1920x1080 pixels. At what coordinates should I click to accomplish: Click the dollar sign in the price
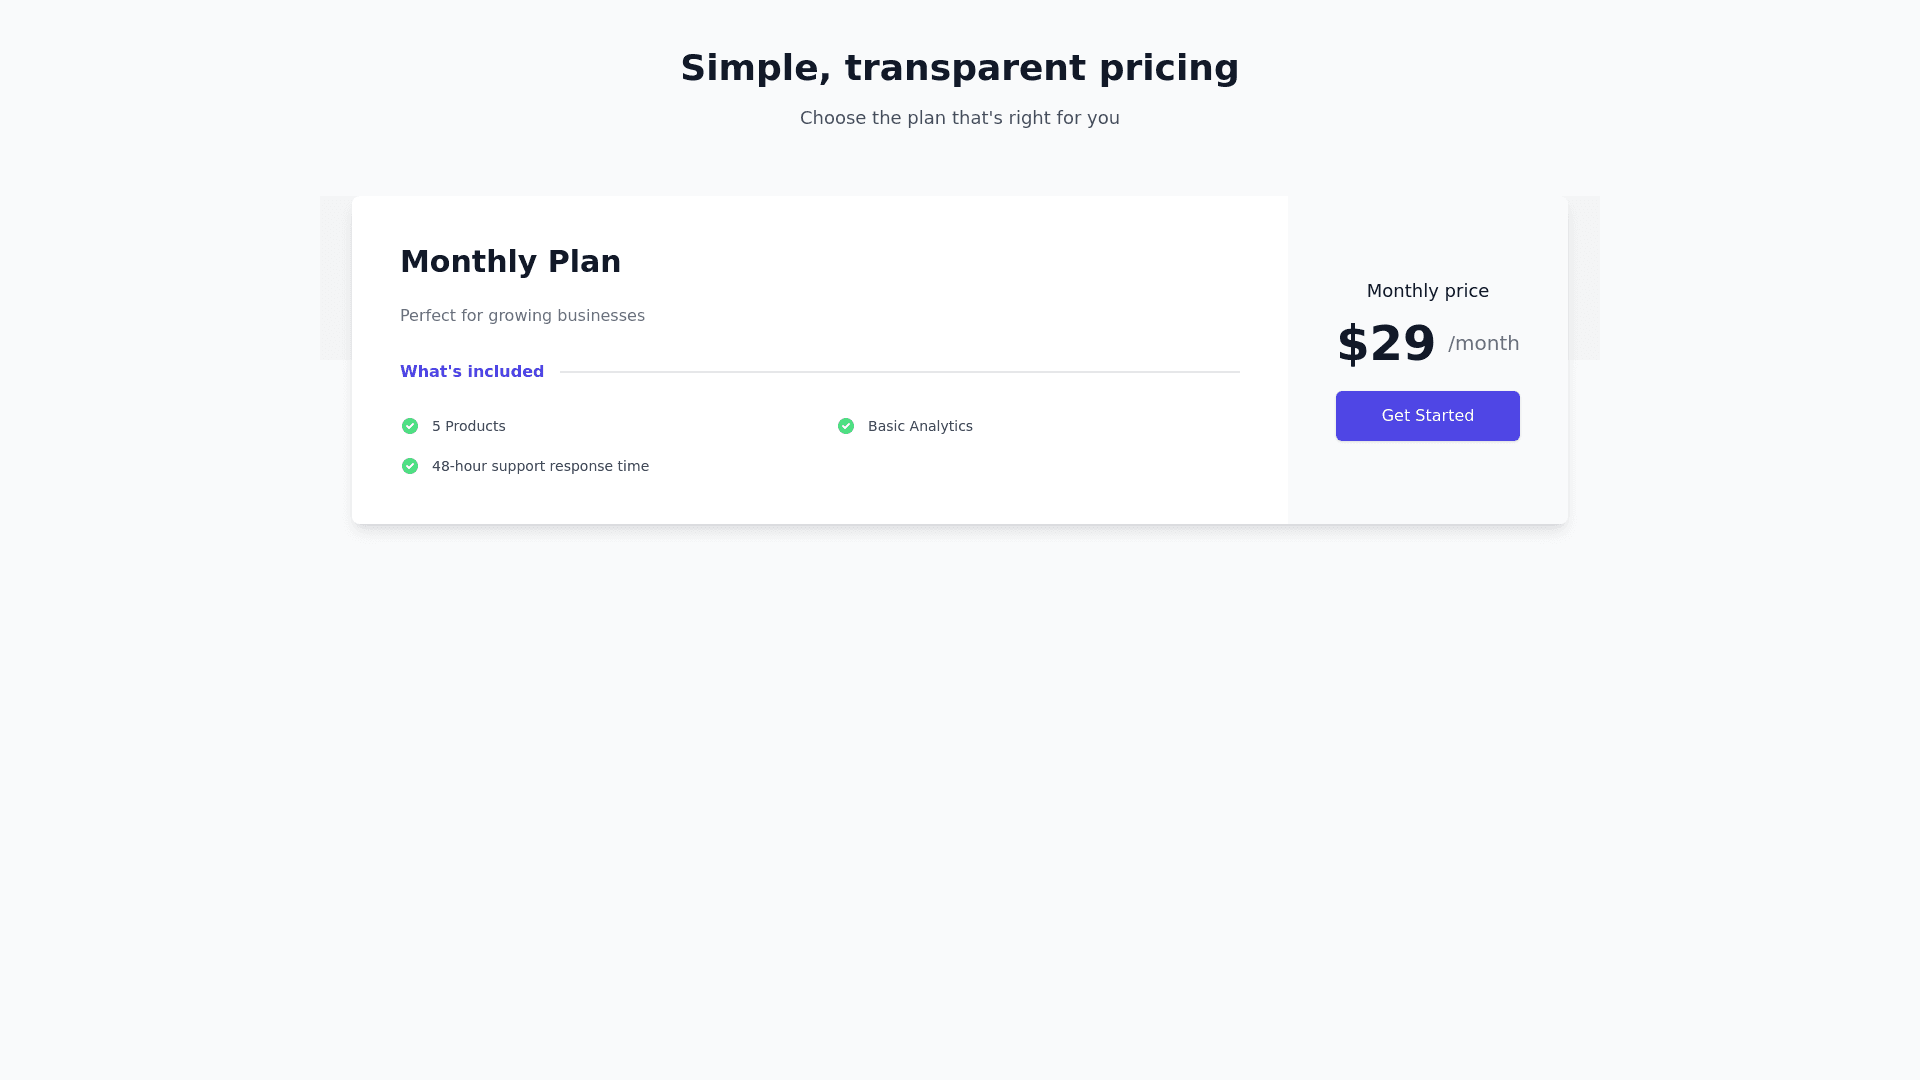click(1352, 345)
